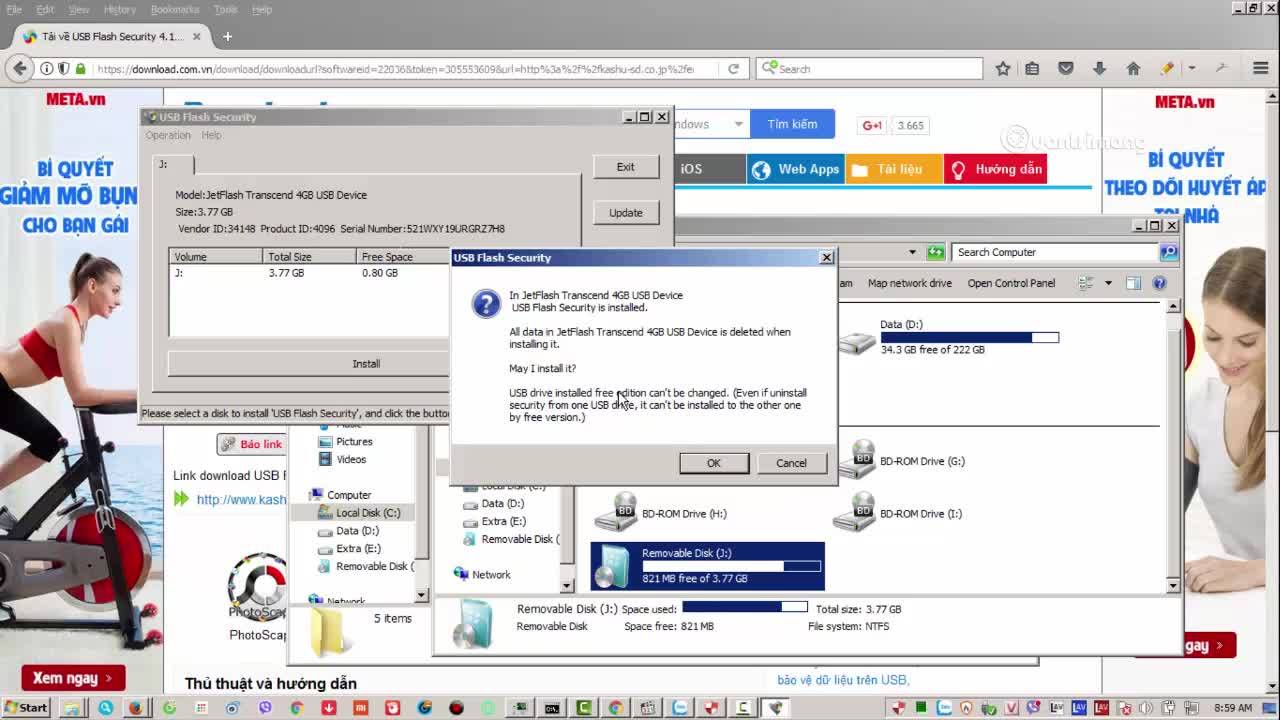Viewport: 1280px width, 720px height.
Task: Select BD-ROM Drive (H:) in Explorer
Action: click(x=660, y=513)
